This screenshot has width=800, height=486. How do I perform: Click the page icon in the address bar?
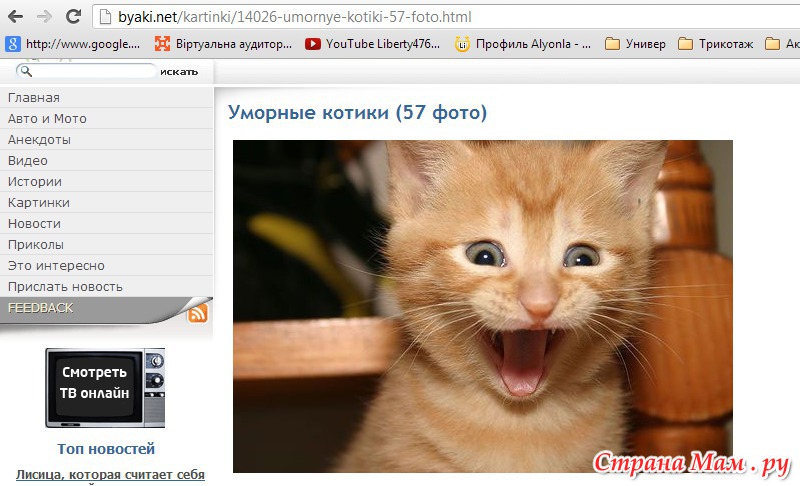[105, 17]
